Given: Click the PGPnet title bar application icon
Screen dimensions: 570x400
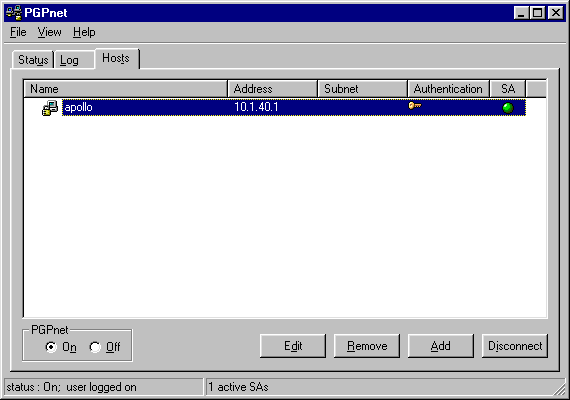Looking at the screenshot, I should pyautogui.click(x=14, y=12).
